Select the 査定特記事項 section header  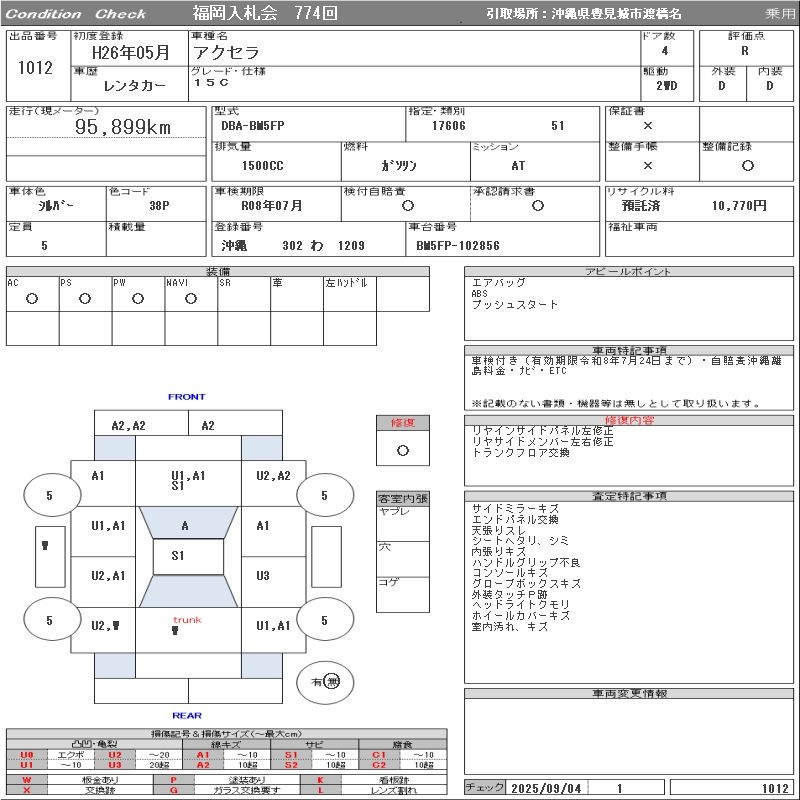pyautogui.click(x=629, y=496)
